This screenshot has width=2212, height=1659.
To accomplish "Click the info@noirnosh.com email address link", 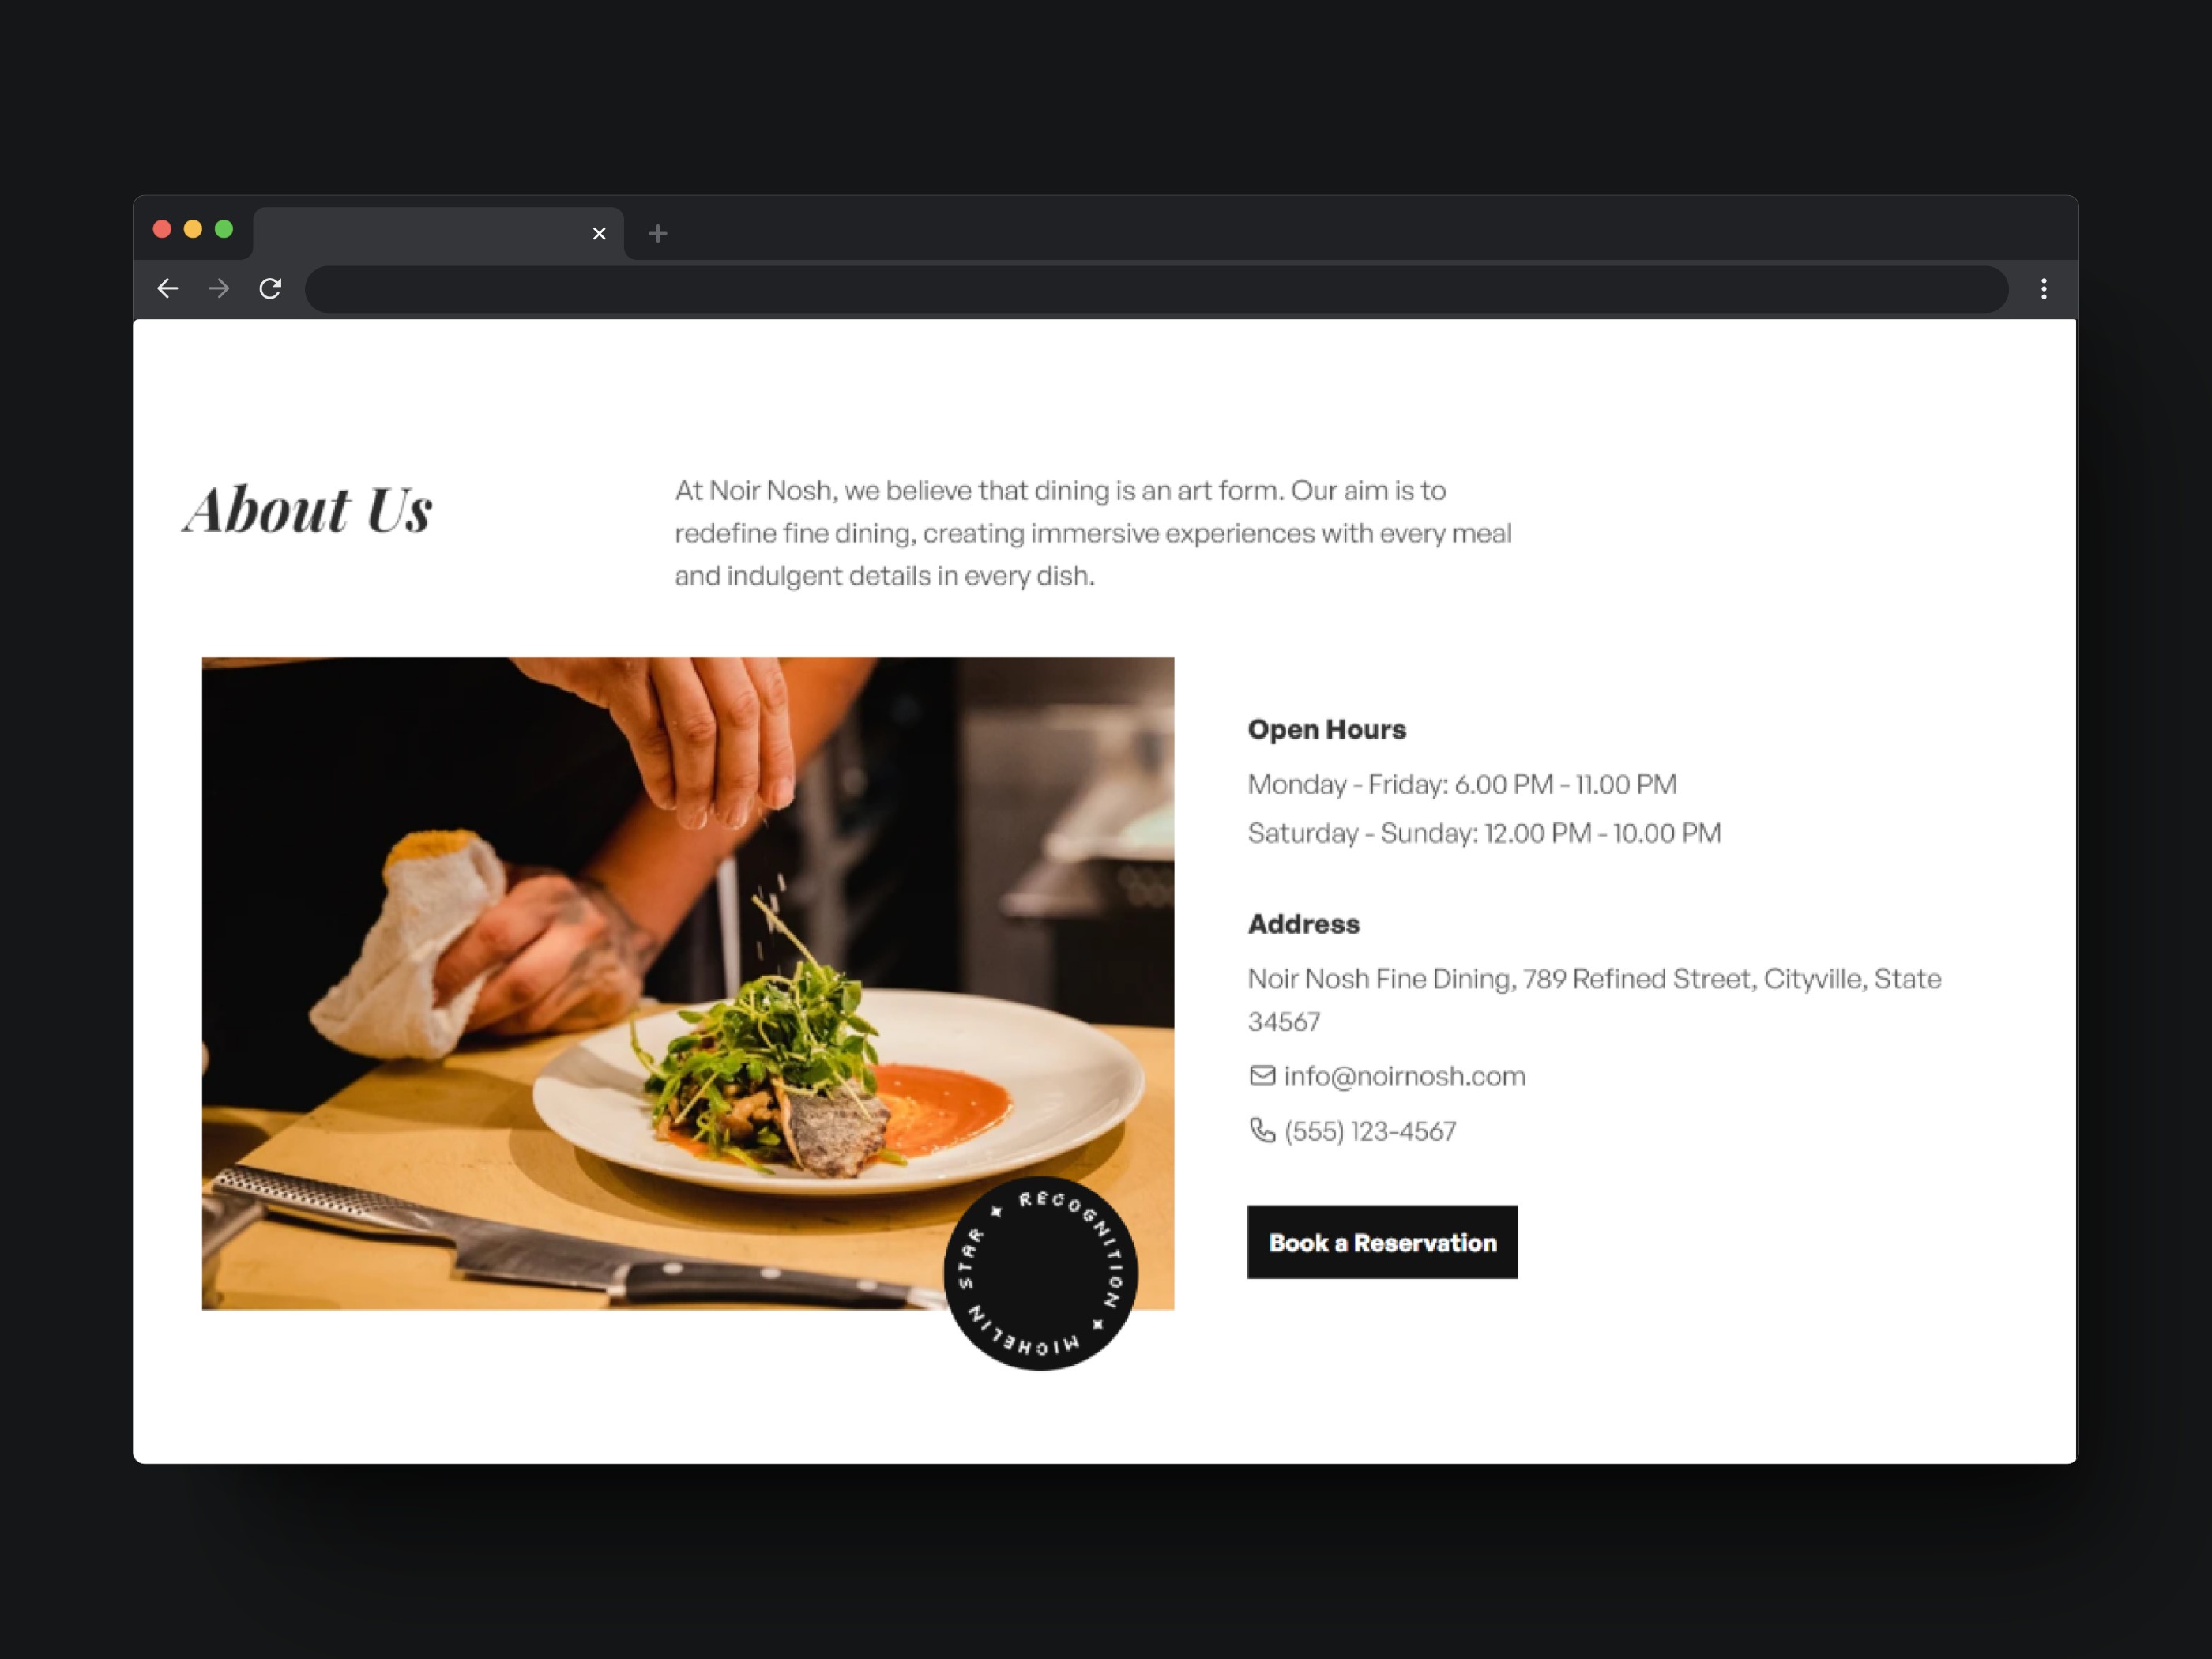I will click(1404, 1075).
